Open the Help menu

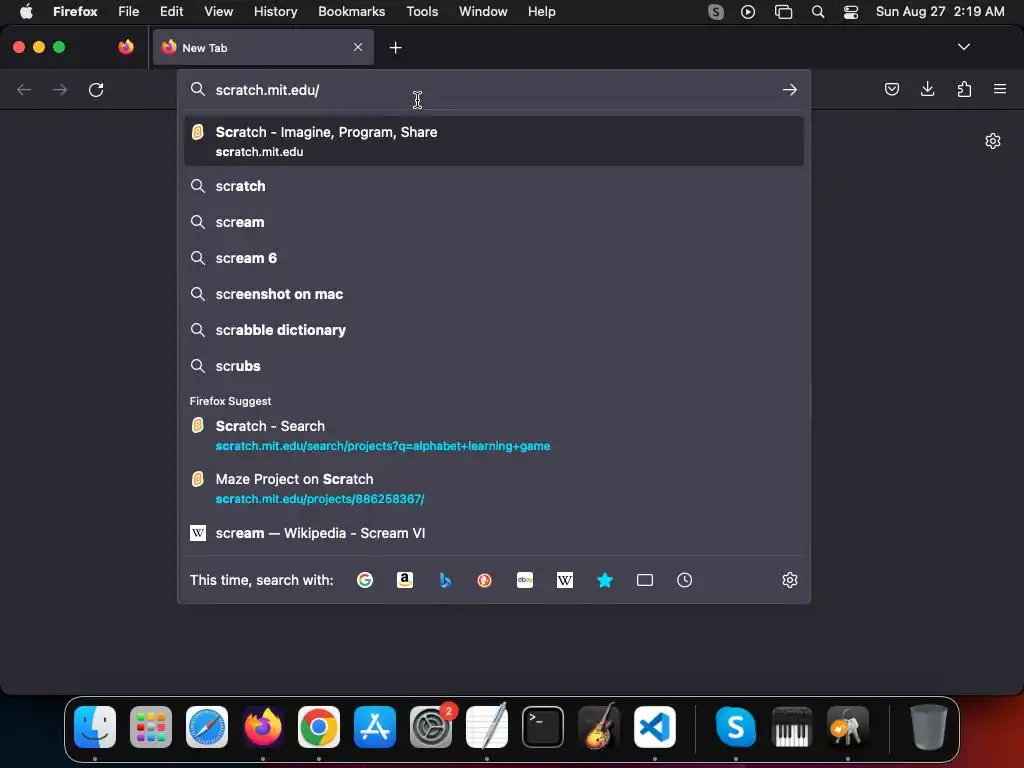[x=541, y=12]
